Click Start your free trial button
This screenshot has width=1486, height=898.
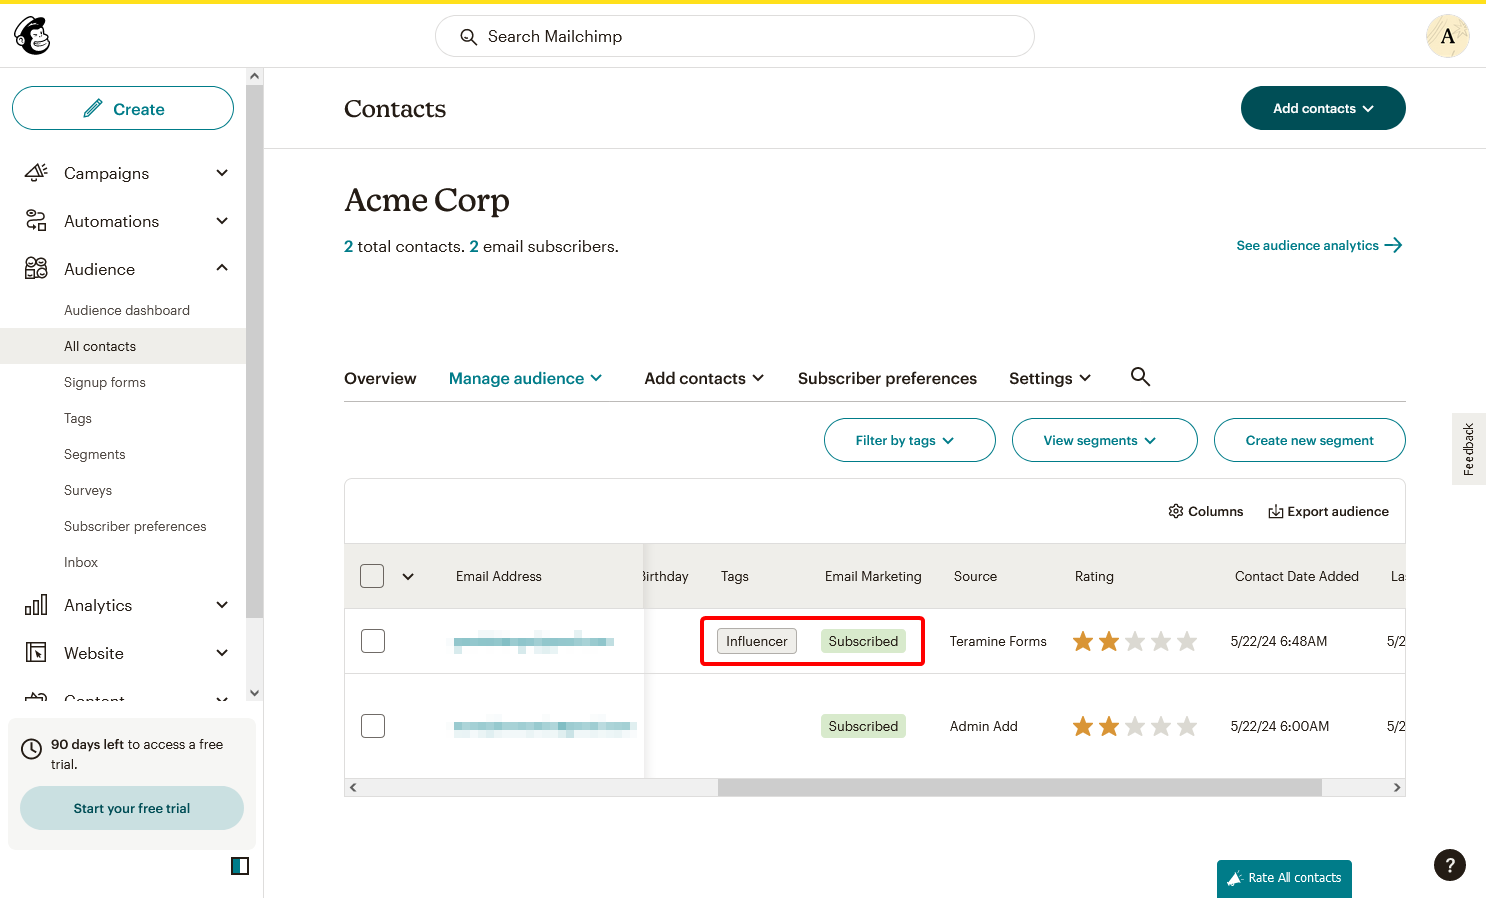coord(132,808)
